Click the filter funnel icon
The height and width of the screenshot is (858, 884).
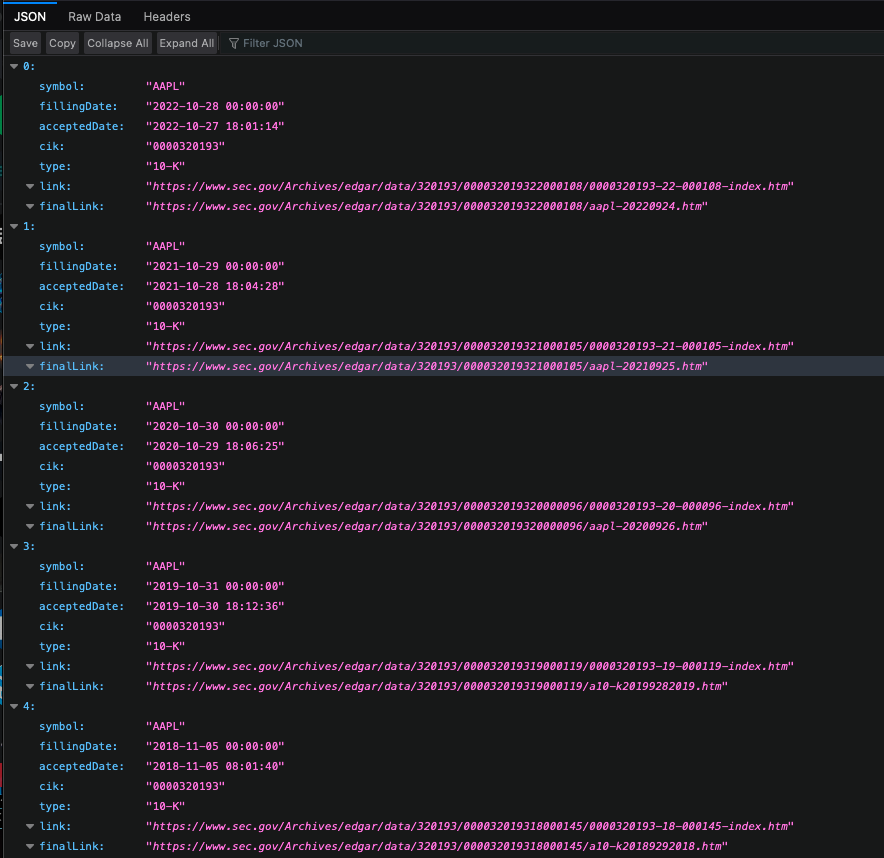234,43
